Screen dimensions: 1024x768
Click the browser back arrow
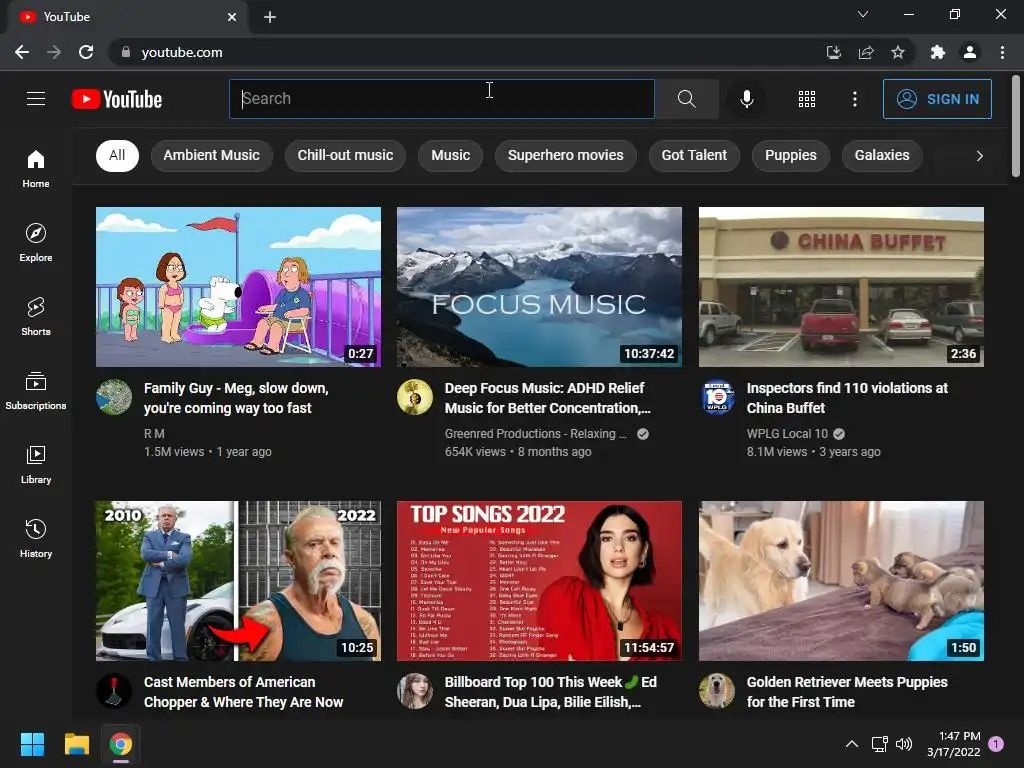(x=22, y=52)
